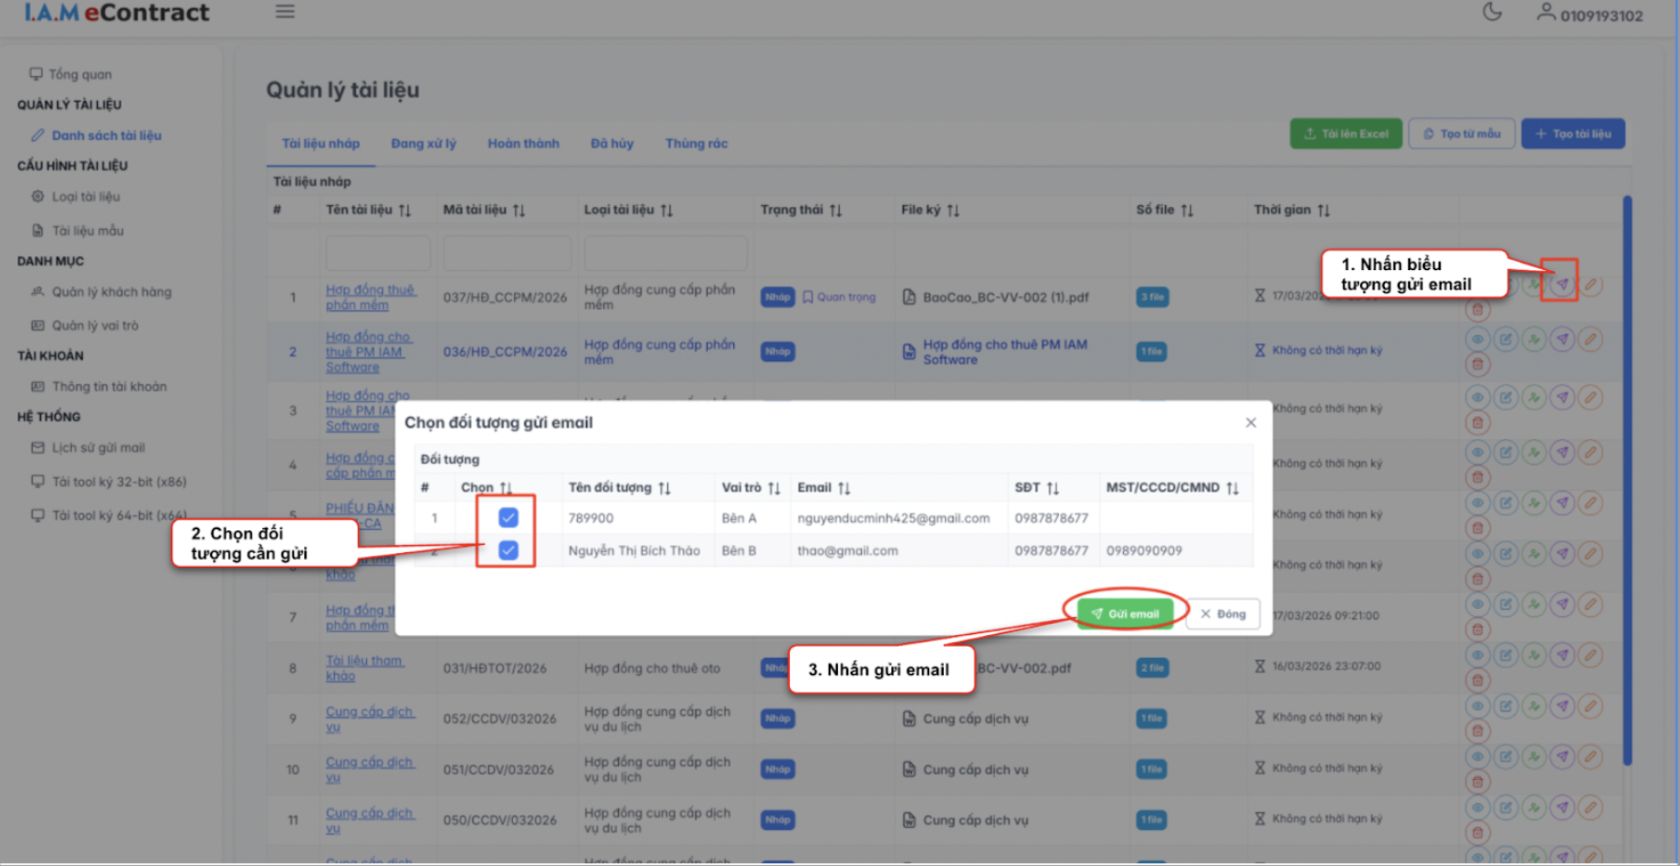Toggle dark mode moon icon
Screen dimensions: 1680x866
click(1492, 13)
